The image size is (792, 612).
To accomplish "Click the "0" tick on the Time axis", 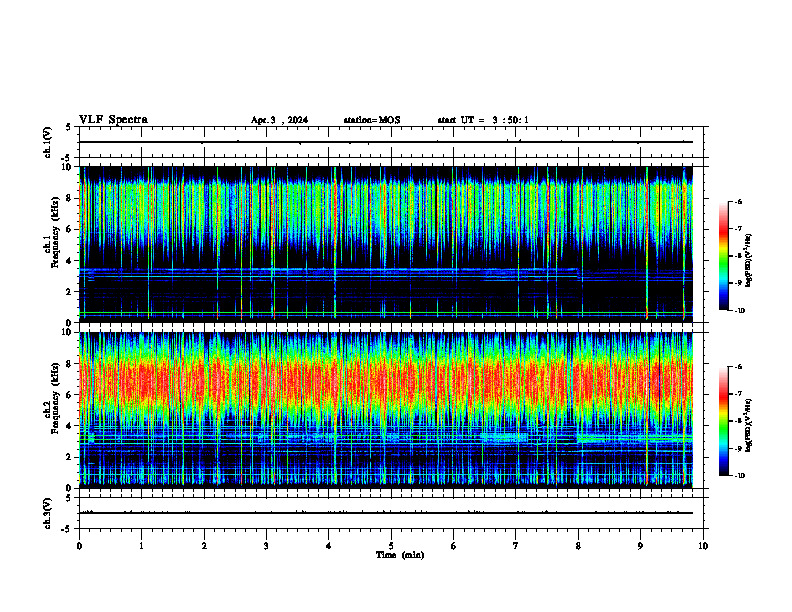I will [x=79, y=546].
